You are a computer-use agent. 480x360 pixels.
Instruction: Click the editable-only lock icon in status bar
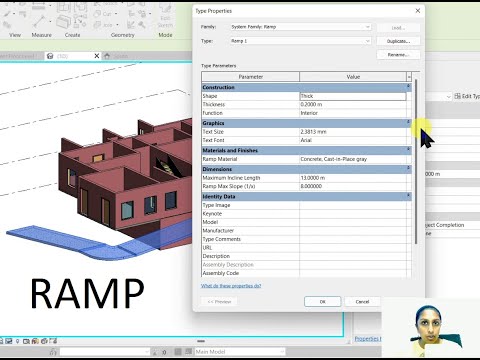pos(53,352)
